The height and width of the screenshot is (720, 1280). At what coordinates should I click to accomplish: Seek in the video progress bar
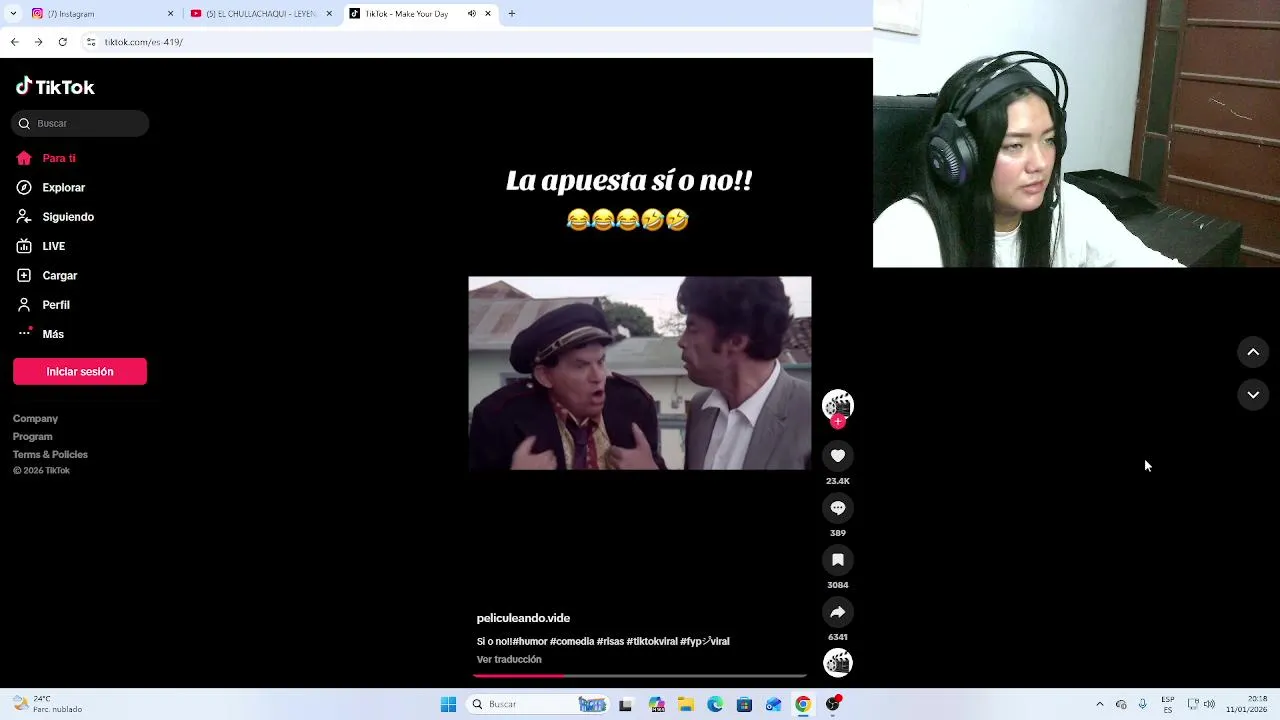point(640,676)
